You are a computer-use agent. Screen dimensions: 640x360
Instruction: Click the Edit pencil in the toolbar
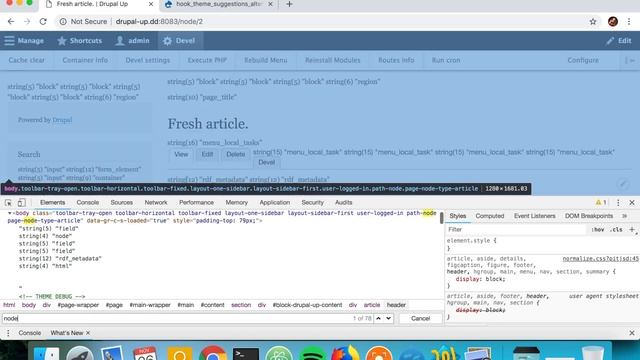(x=619, y=41)
